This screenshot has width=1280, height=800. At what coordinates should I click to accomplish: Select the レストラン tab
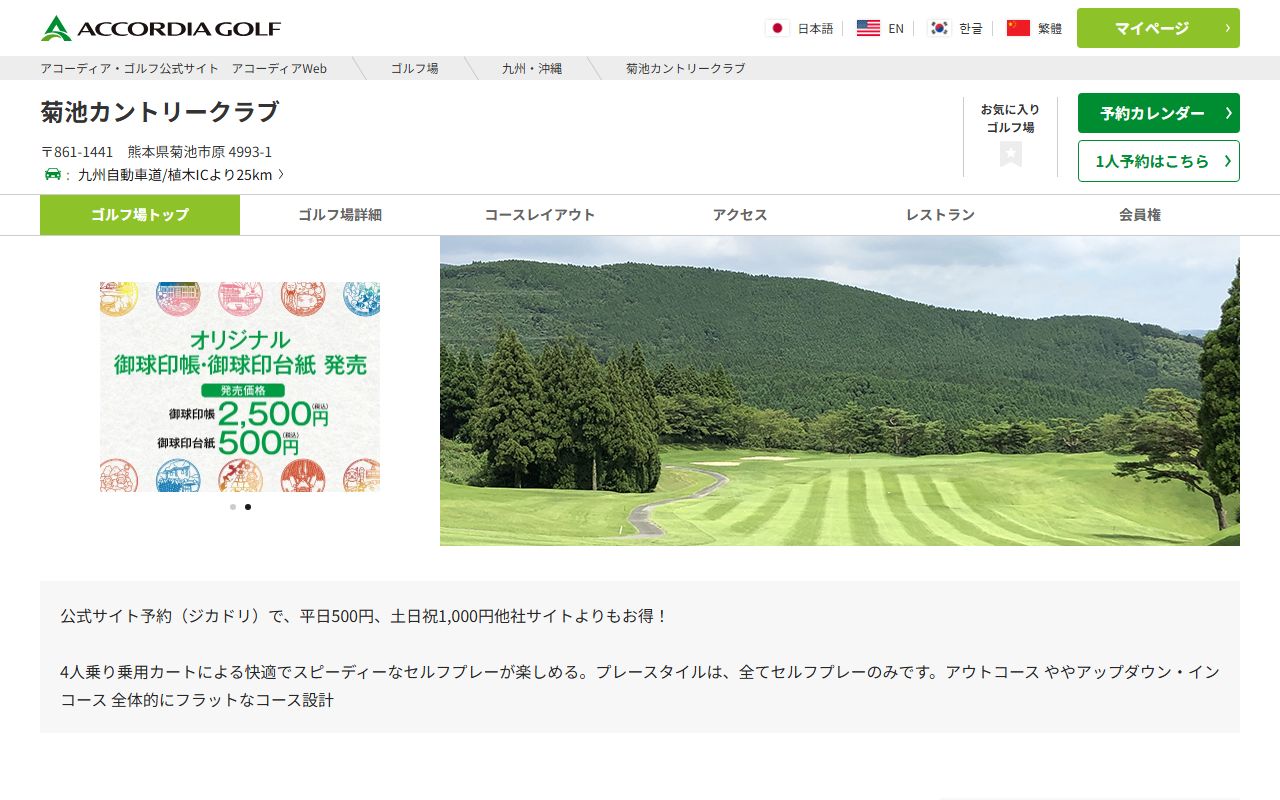(940, 215)
